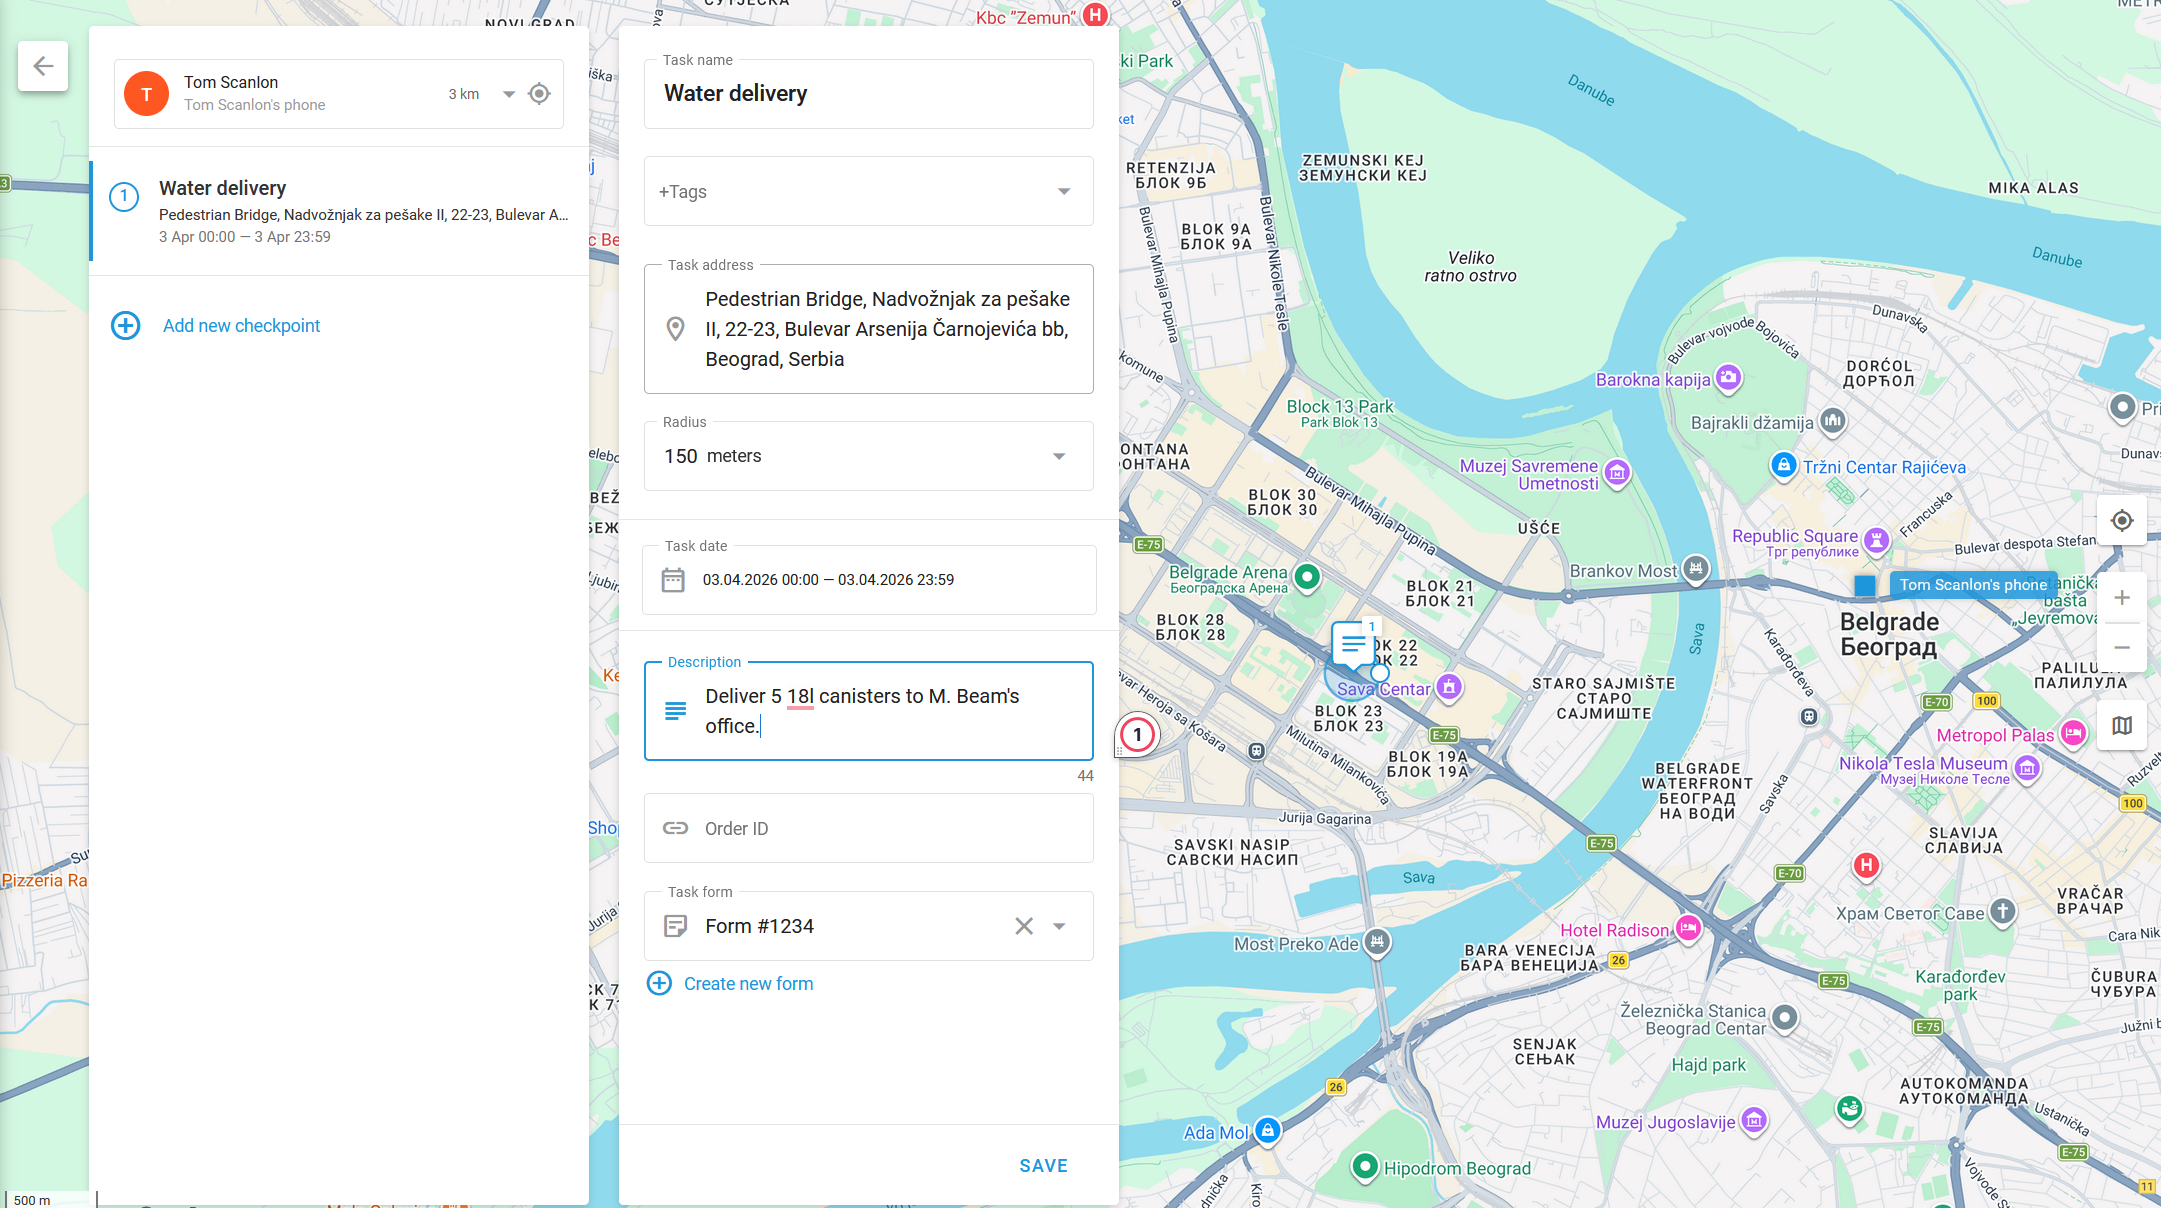Click the task message marker on the map

(1353, 643)
